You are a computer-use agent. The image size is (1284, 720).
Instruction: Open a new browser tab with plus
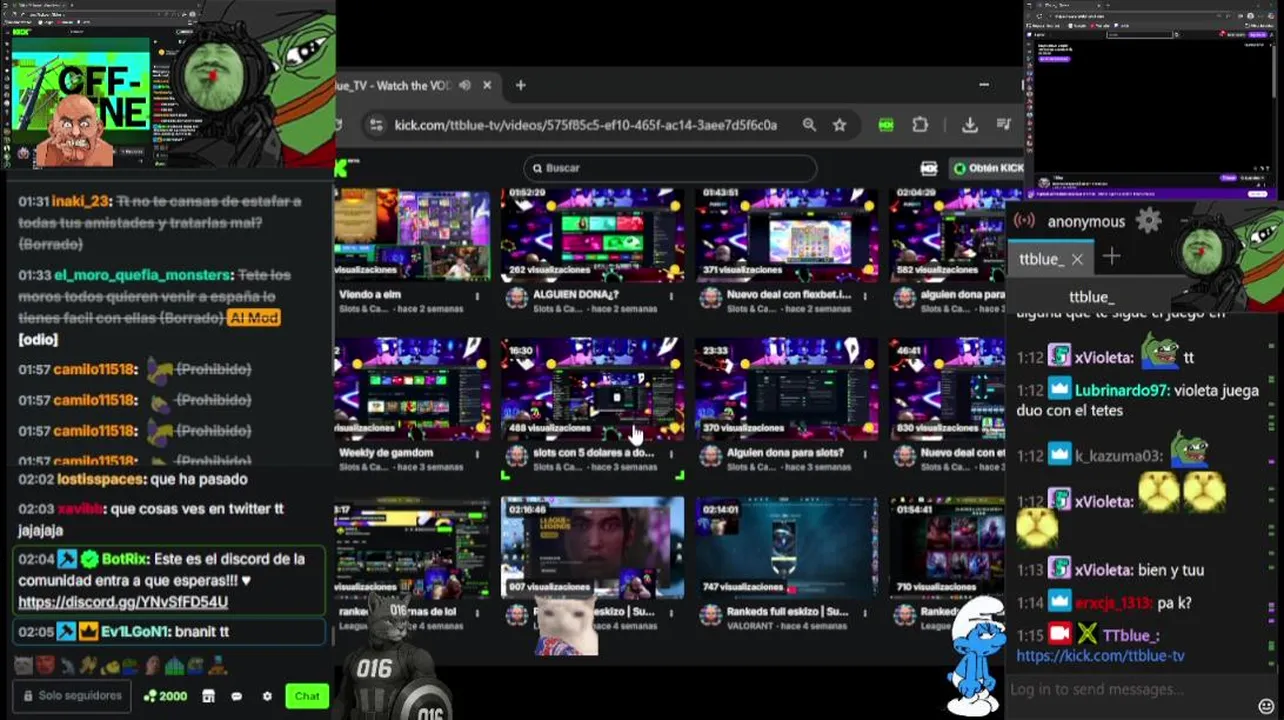coord(520,86)
